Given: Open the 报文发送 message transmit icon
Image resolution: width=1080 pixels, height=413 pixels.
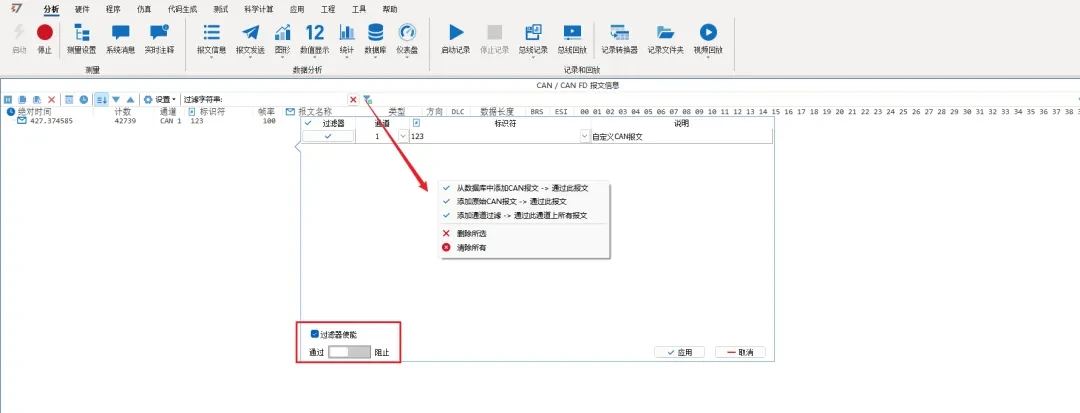Looking at the screenshot, I should (x=250, y=32).
